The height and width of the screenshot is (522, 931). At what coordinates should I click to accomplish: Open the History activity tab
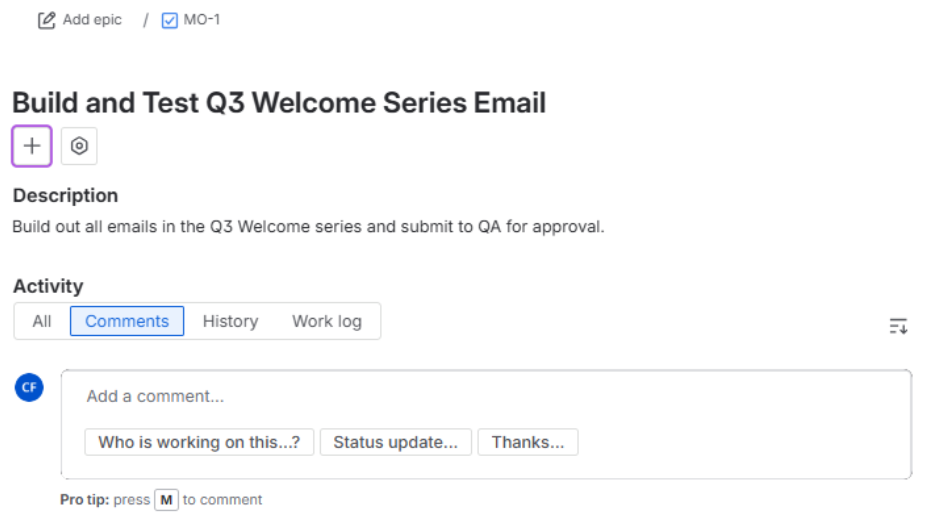coord(230,321)
